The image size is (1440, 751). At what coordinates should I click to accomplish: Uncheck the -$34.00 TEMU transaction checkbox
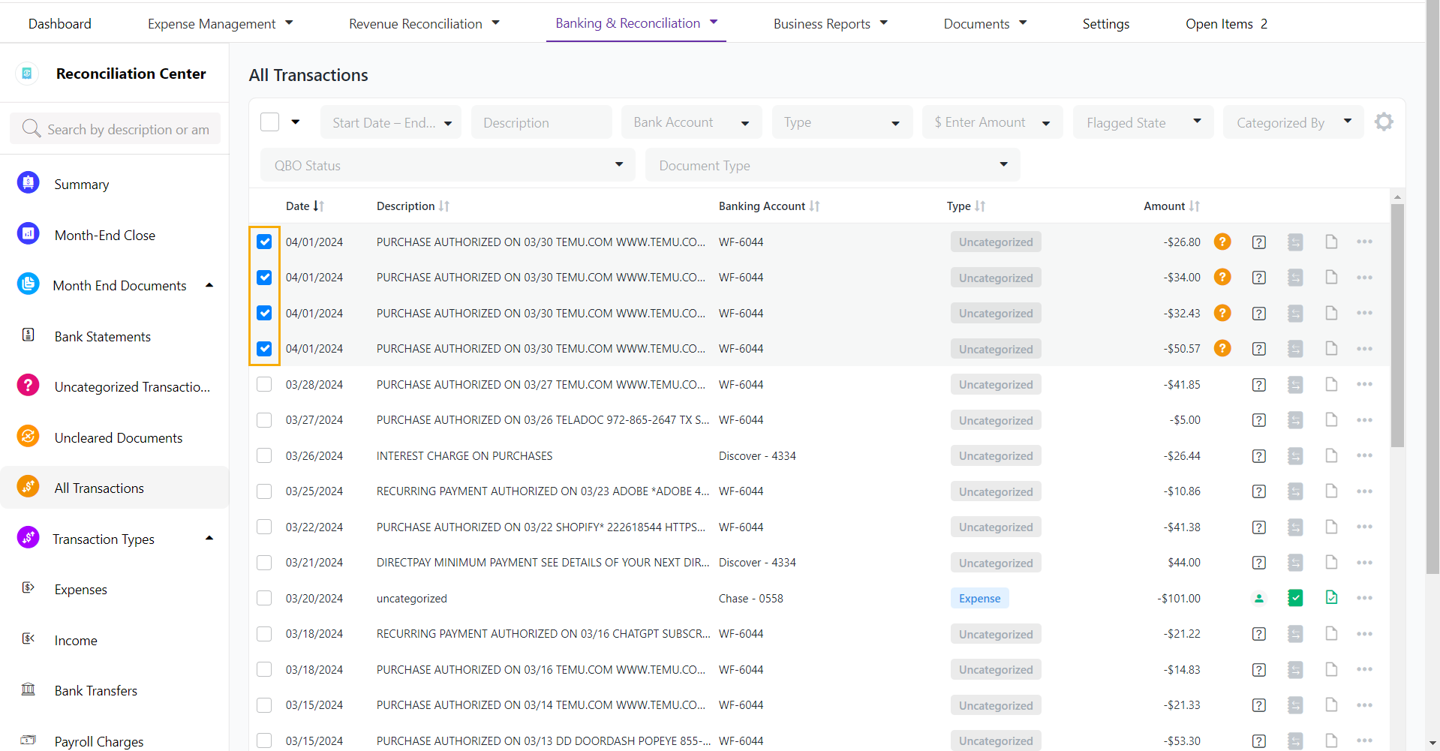(264, 278)
